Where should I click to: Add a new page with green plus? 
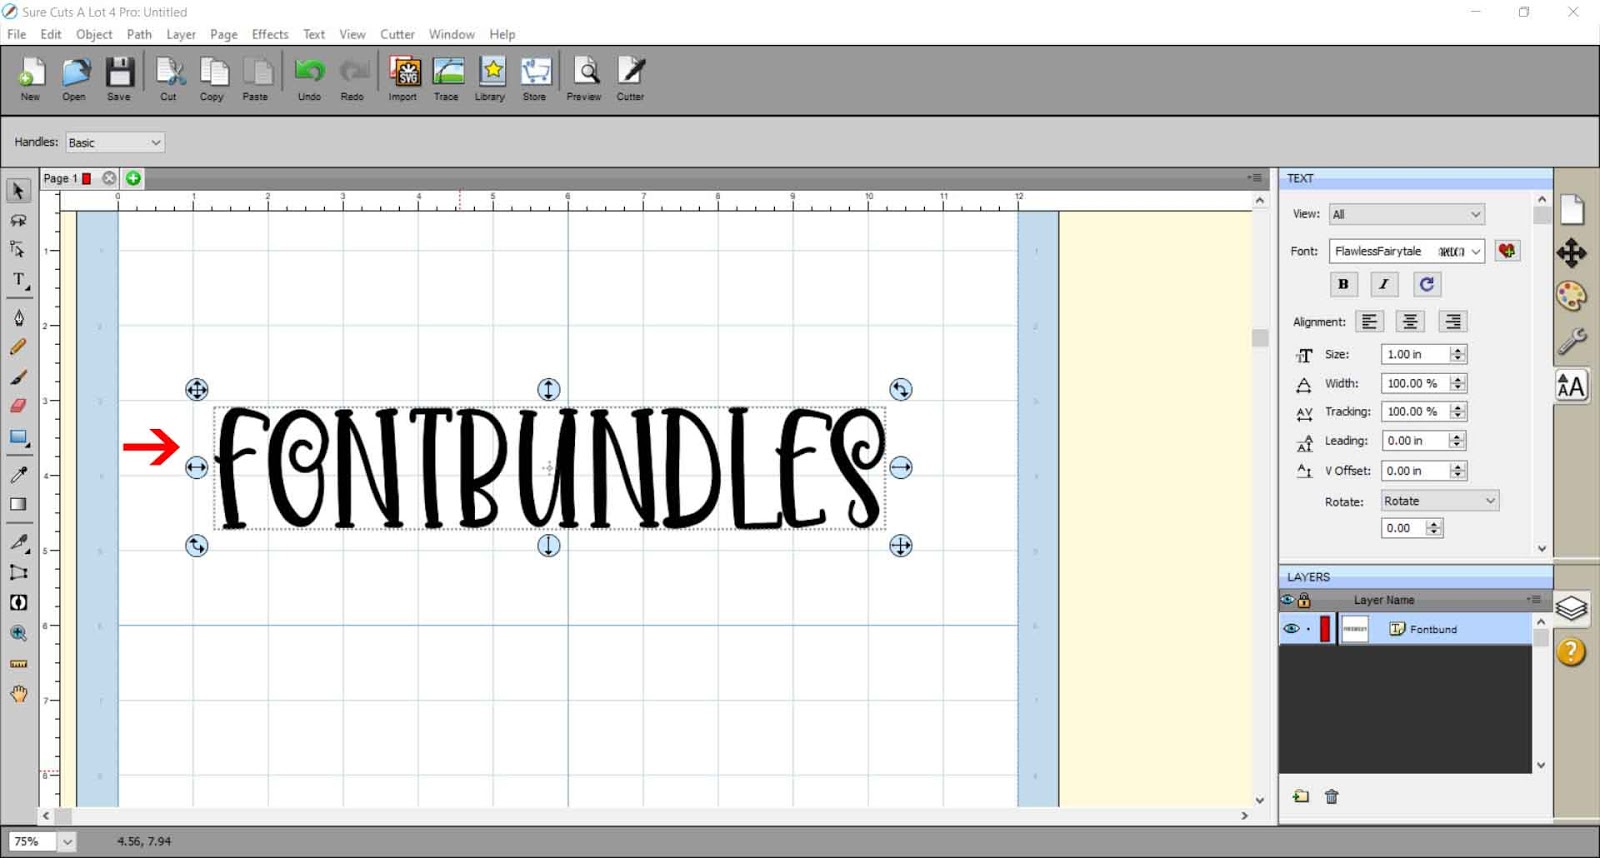(133, 178)
